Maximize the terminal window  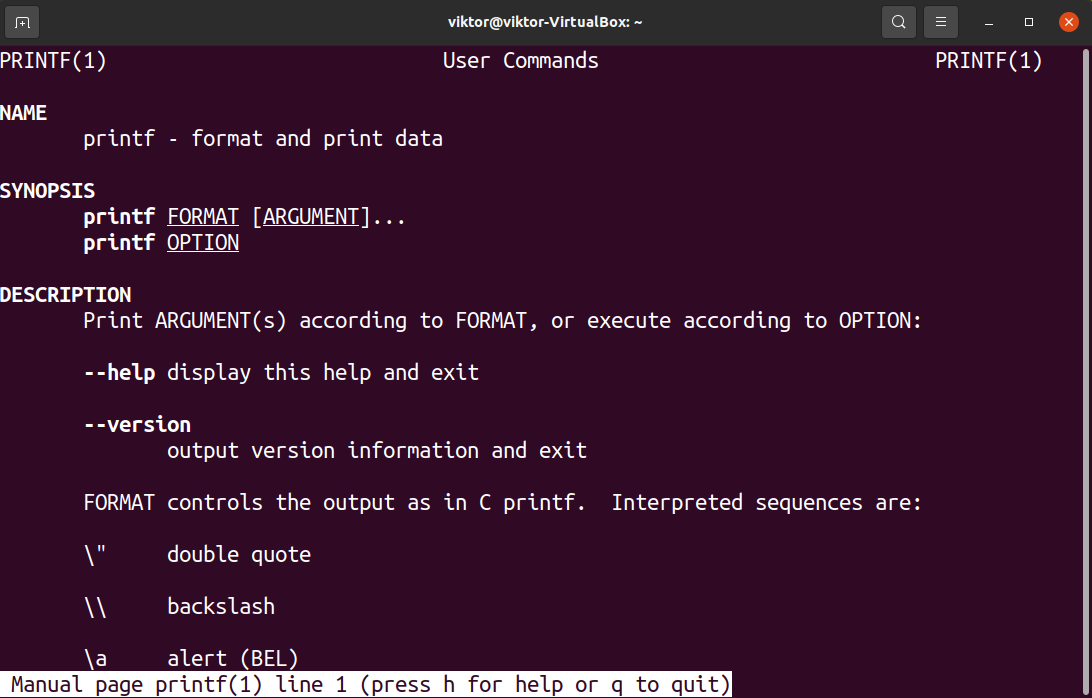1027,21
